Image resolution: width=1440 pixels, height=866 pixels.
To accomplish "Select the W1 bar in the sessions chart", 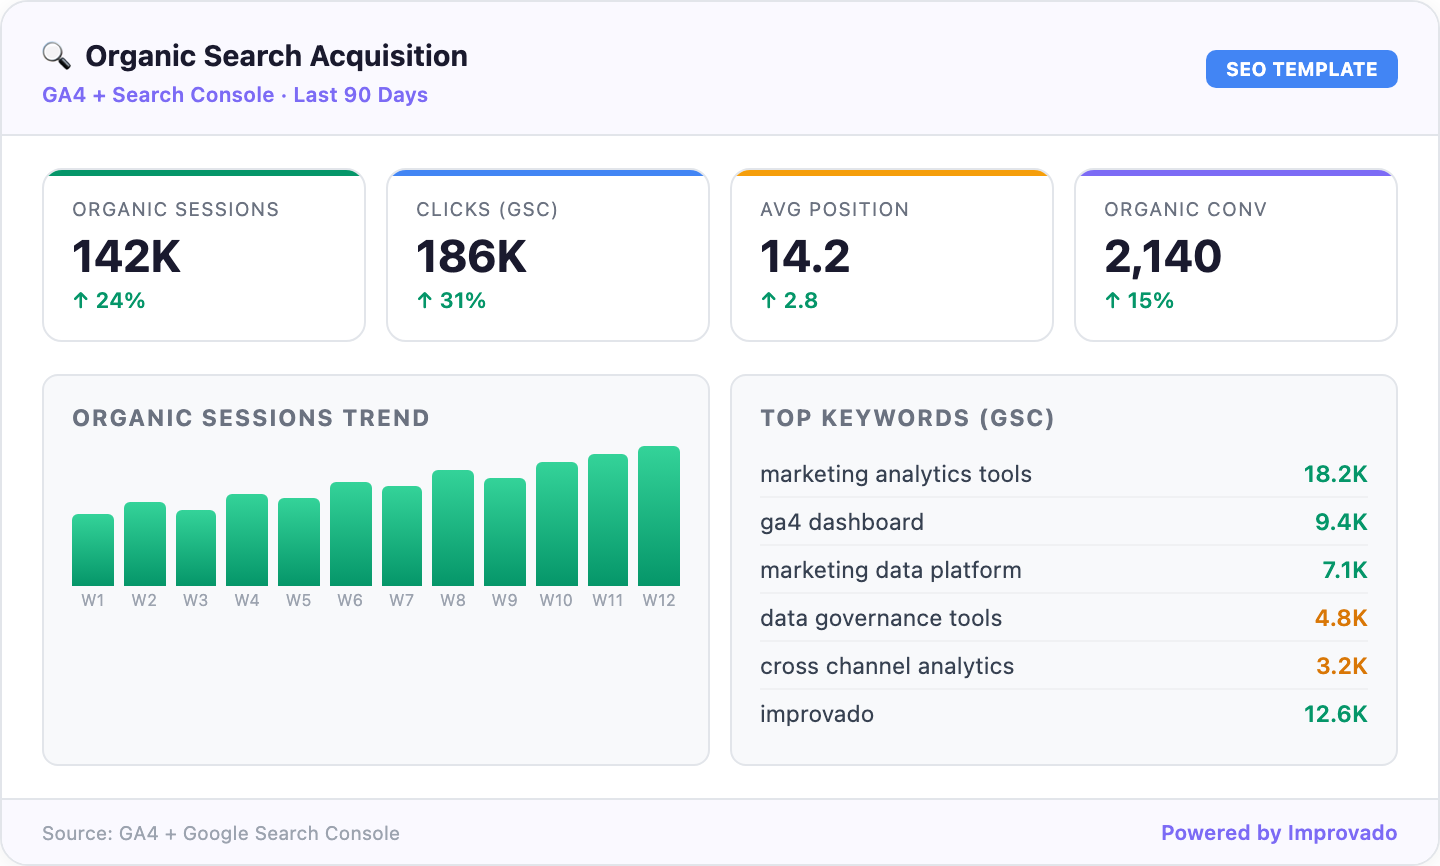I will 92,548.
